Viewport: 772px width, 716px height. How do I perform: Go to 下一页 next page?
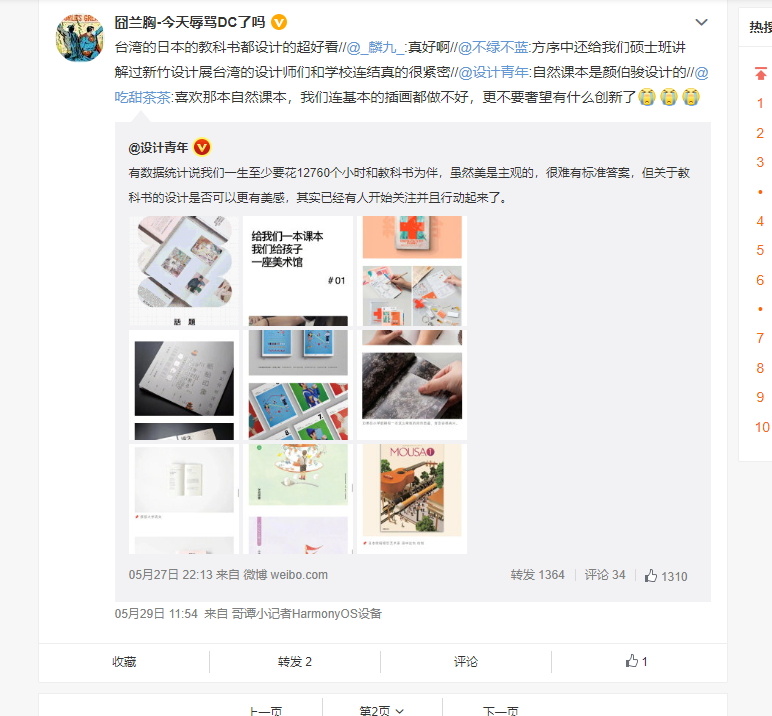coord(500,710)
